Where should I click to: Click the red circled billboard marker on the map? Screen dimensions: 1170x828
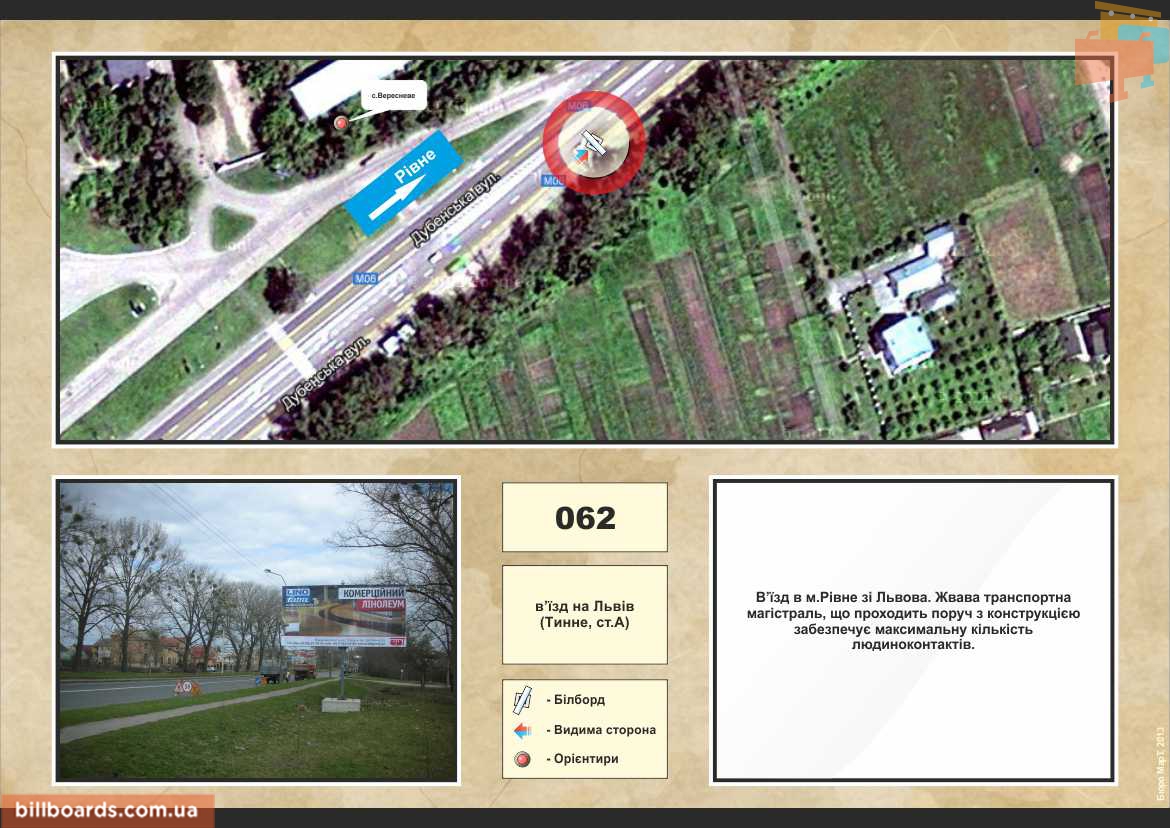click(594, 143)
